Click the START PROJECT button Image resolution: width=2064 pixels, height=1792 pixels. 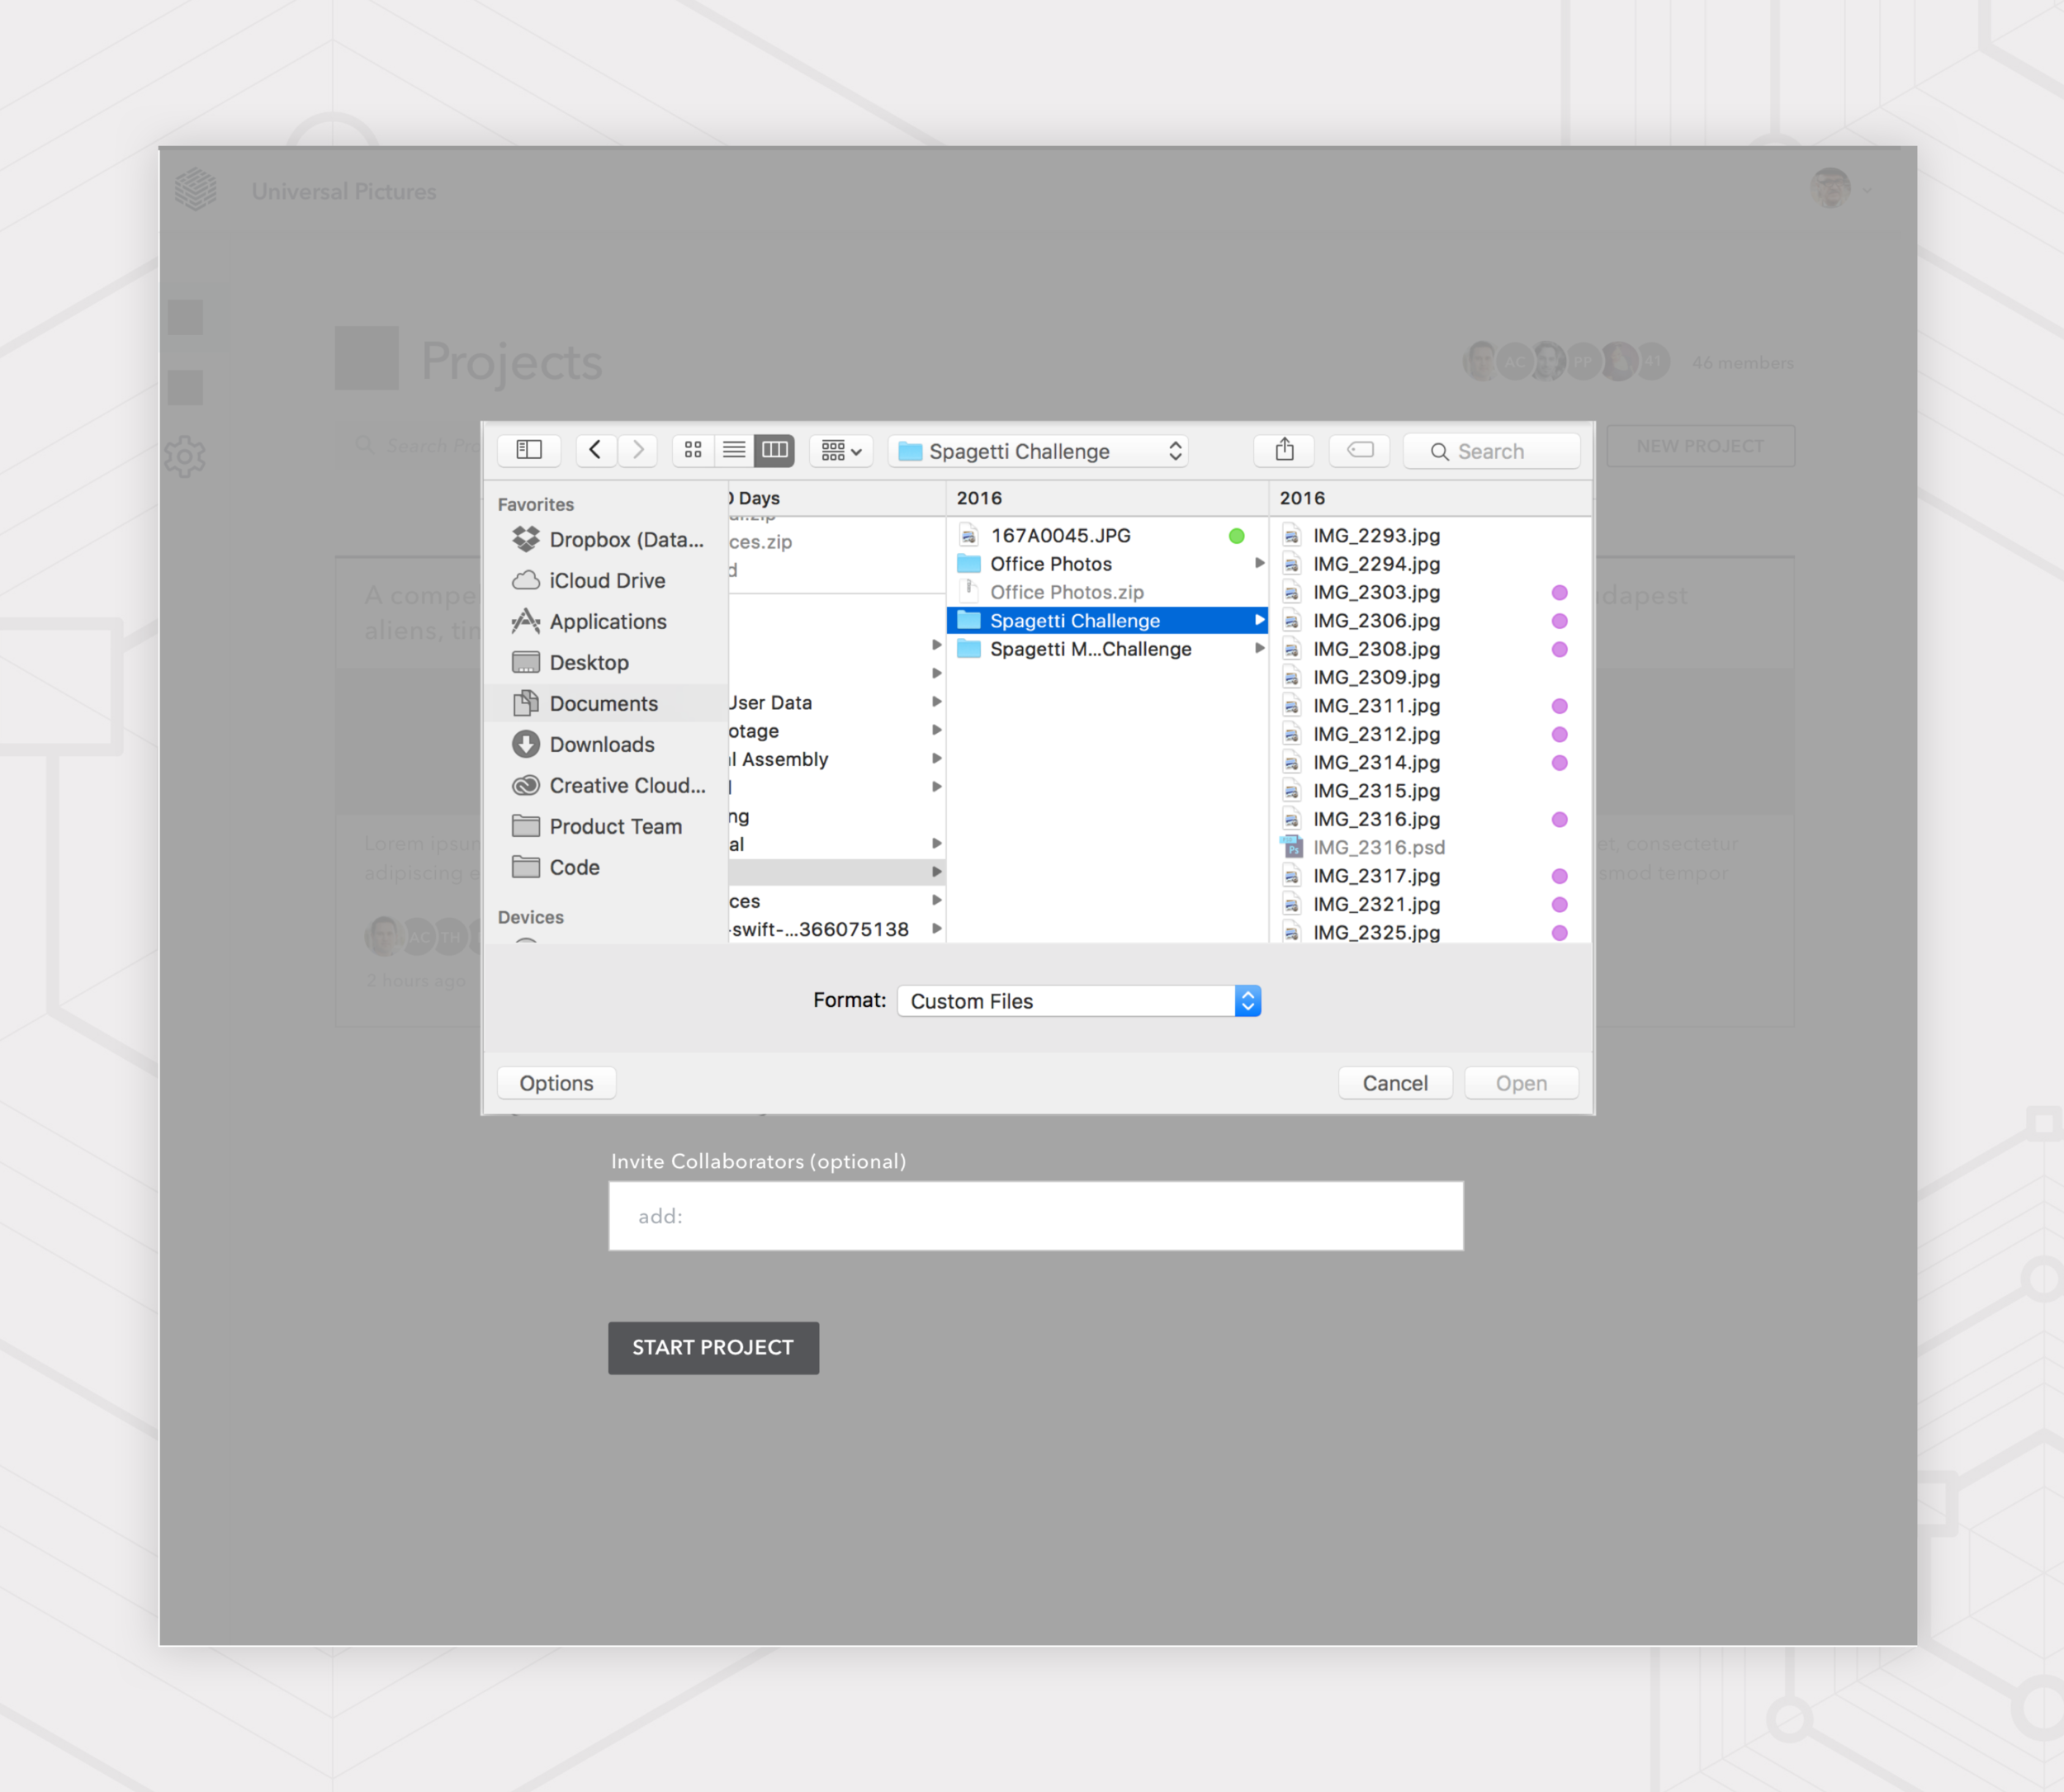click(713, 1347)
